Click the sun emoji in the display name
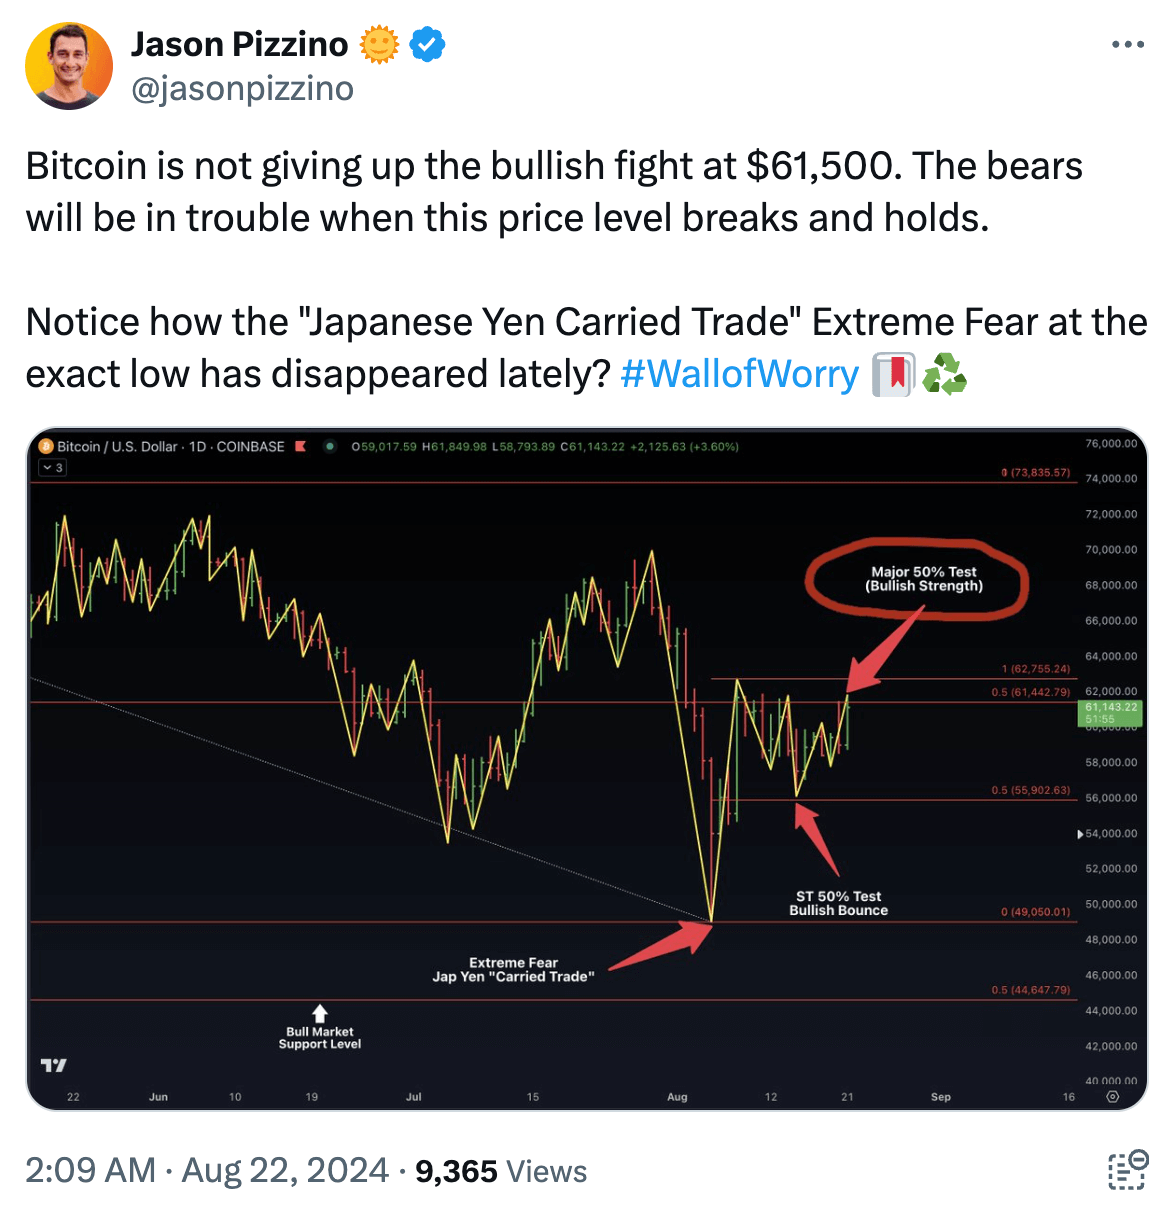The image size is (1176, 1210). [381, 44]
